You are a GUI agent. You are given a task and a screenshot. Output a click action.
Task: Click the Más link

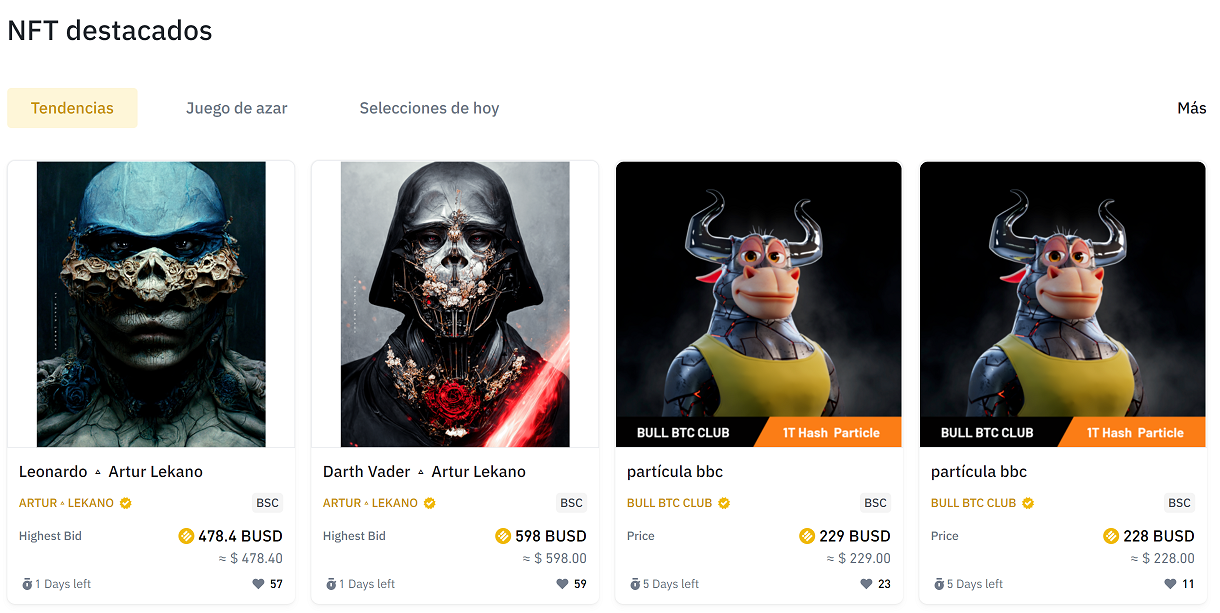(x=1191, y=108)
